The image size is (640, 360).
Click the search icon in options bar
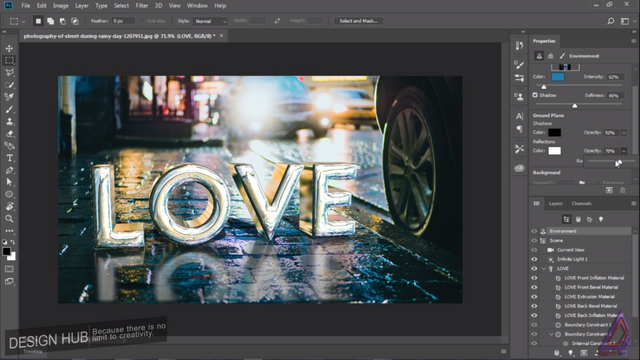pos(611,21)
